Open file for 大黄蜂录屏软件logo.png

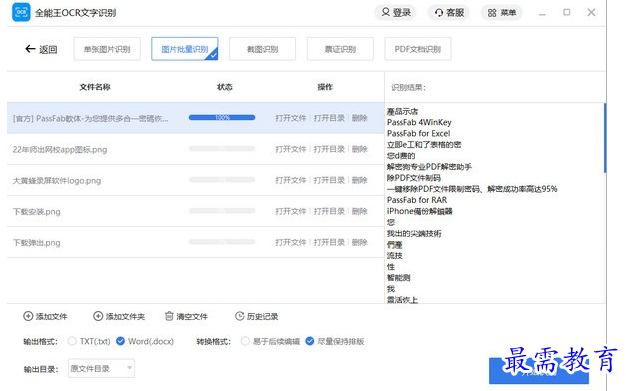[x=291, y=180]
